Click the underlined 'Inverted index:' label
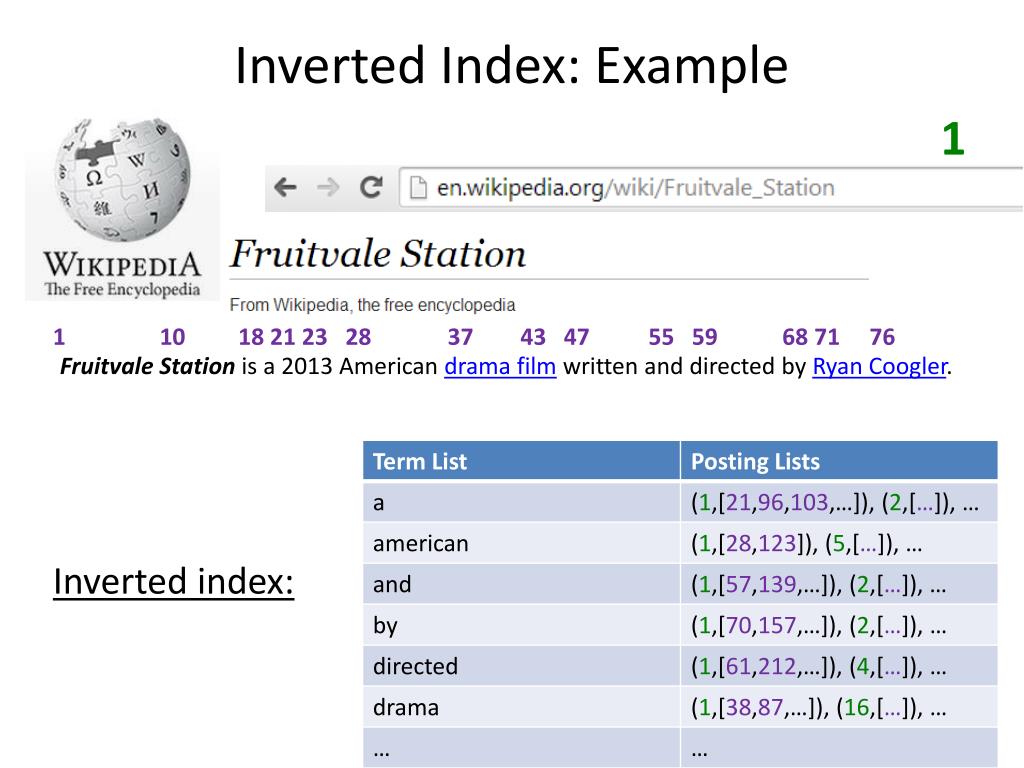Image resolution: width=1024 pixels, height=768 pixels. tap(173, 581)
